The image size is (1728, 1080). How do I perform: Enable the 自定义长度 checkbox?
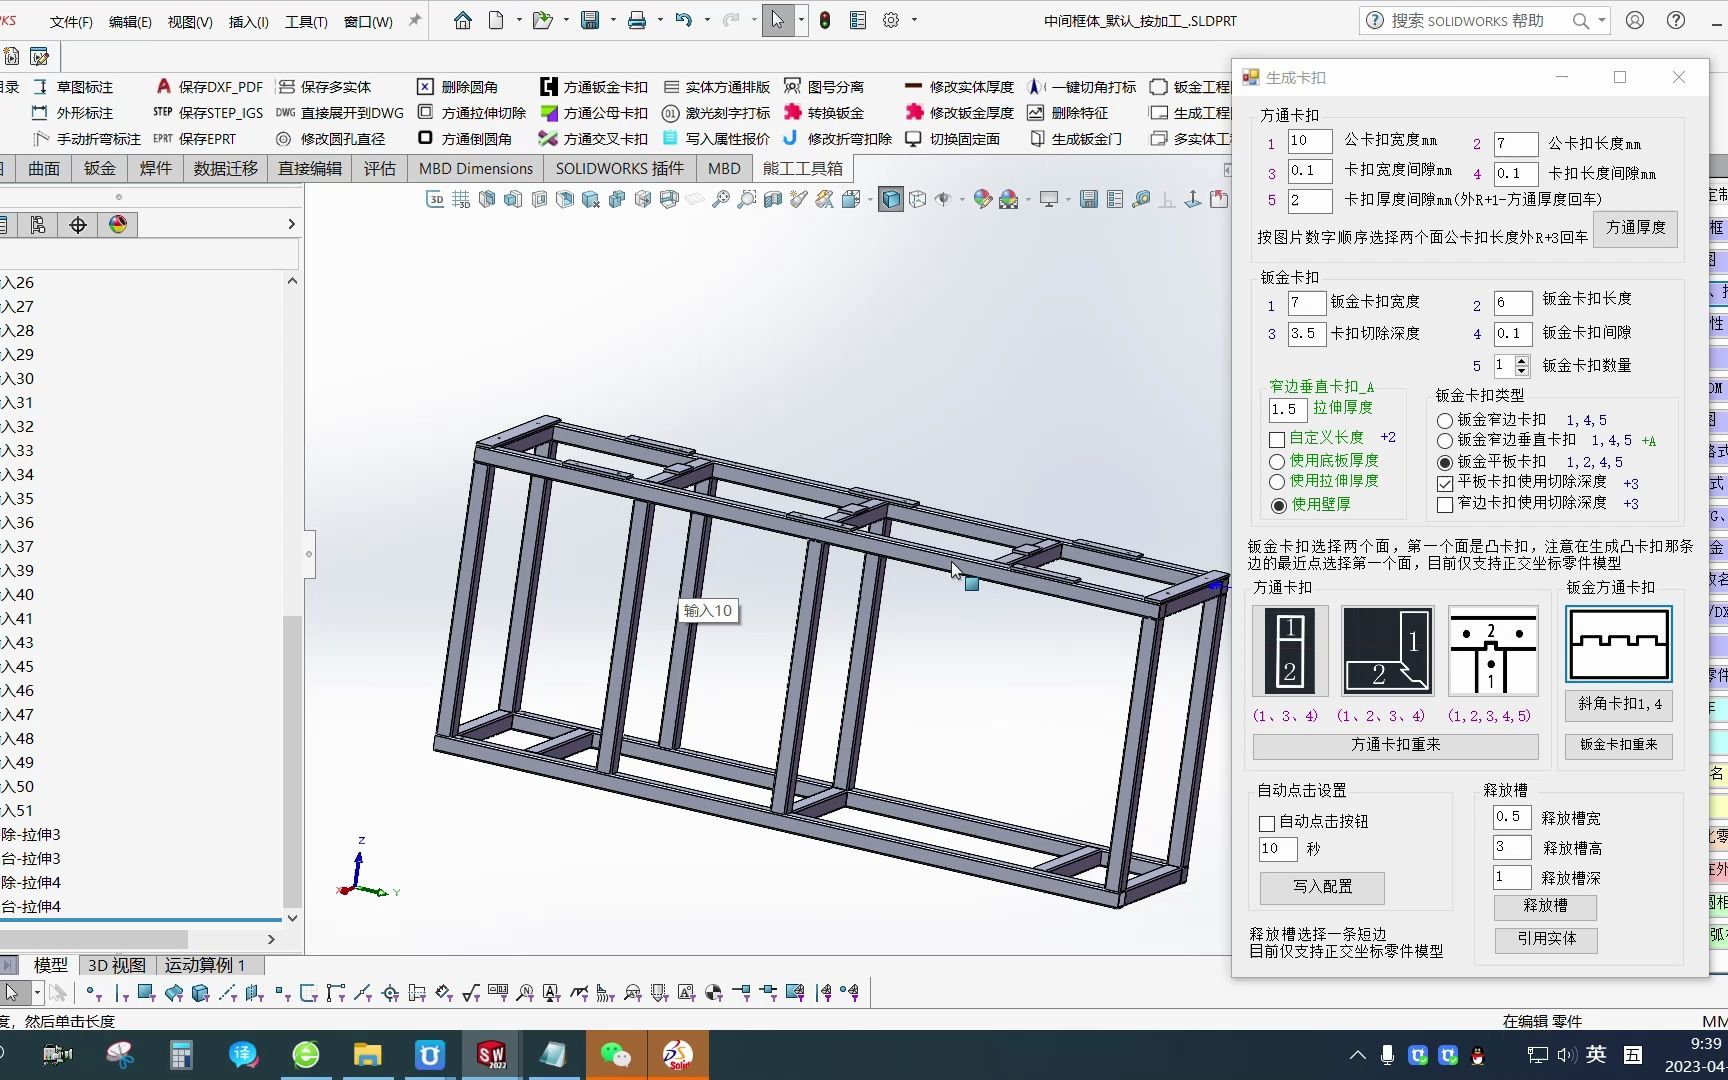click(1276, 439)
